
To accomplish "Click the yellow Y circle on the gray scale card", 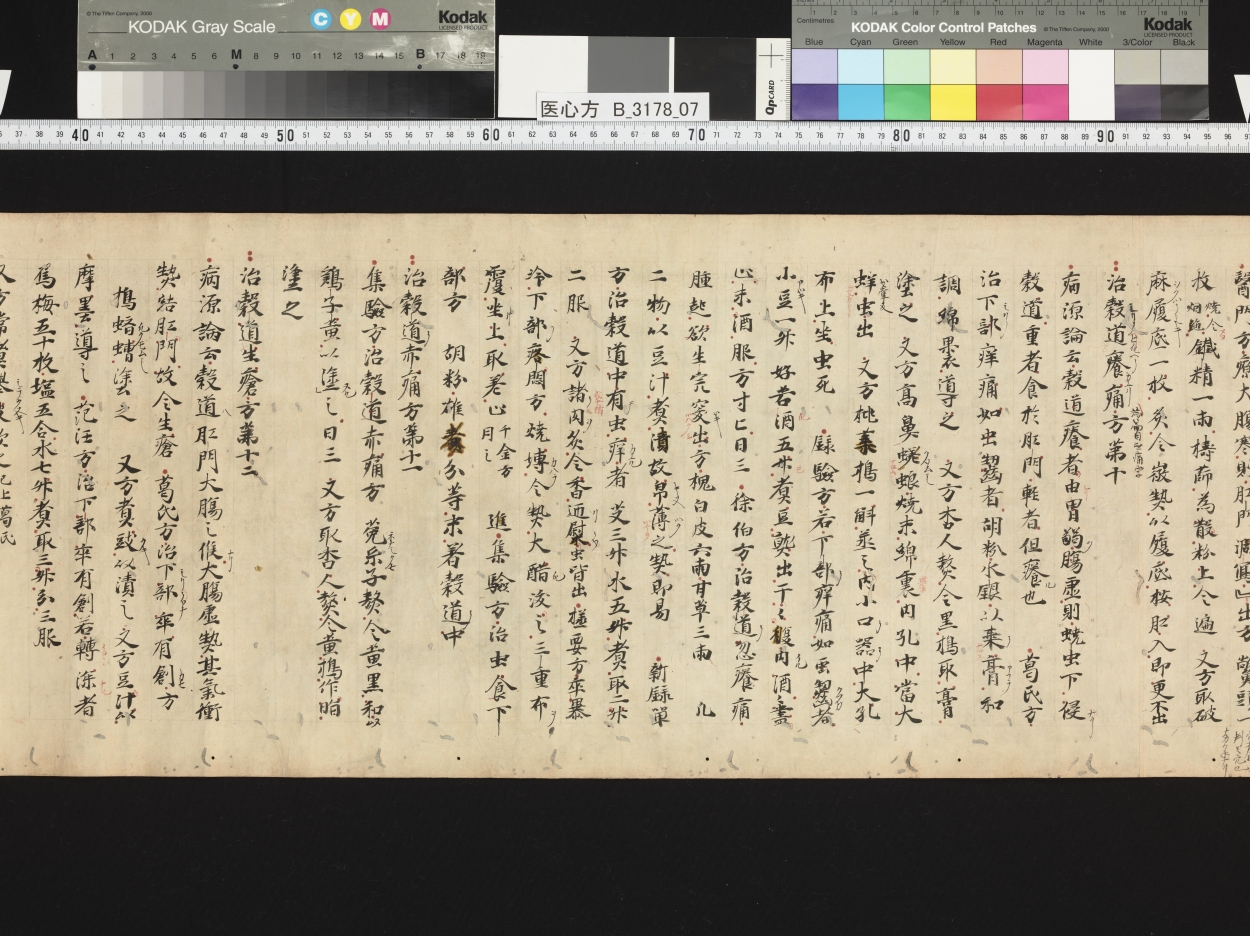I will click(x=350, y=19).
